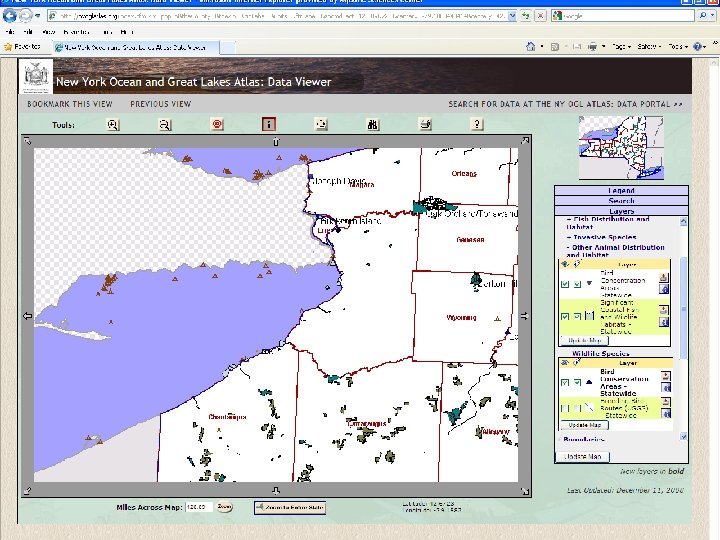Pan map southeast with corner arrow
This screenshot has height=540, width=720.
[x=525, y=491]
